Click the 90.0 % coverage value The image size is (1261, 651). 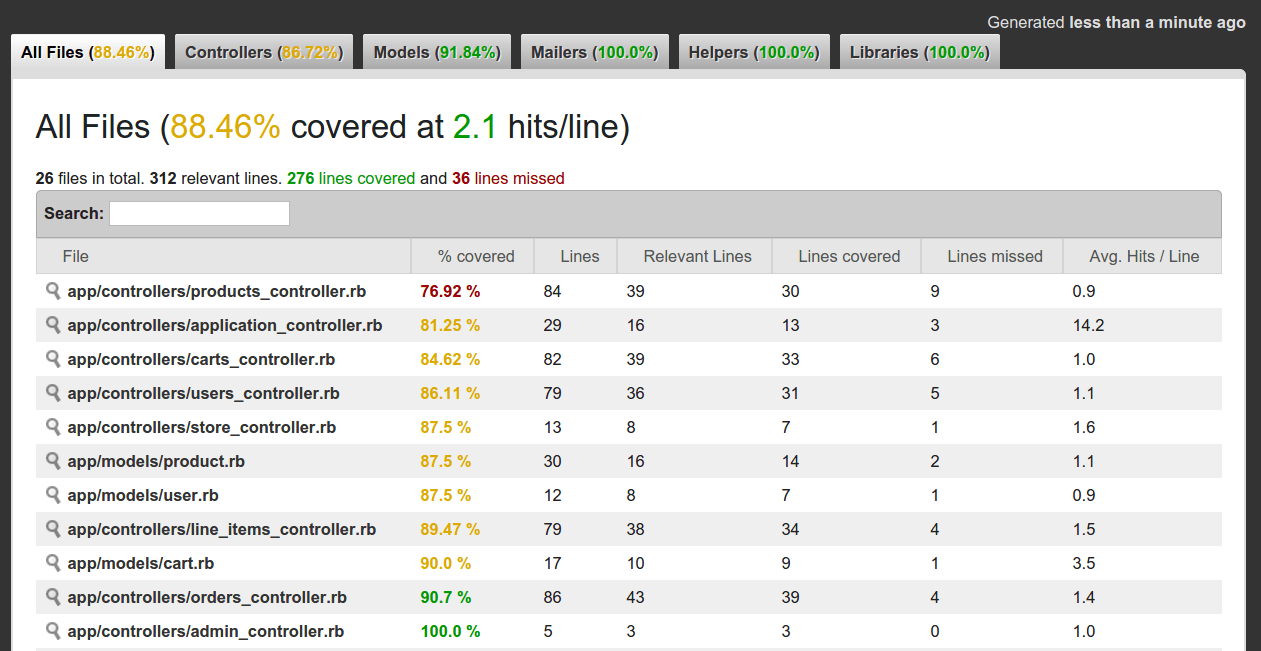445,563
